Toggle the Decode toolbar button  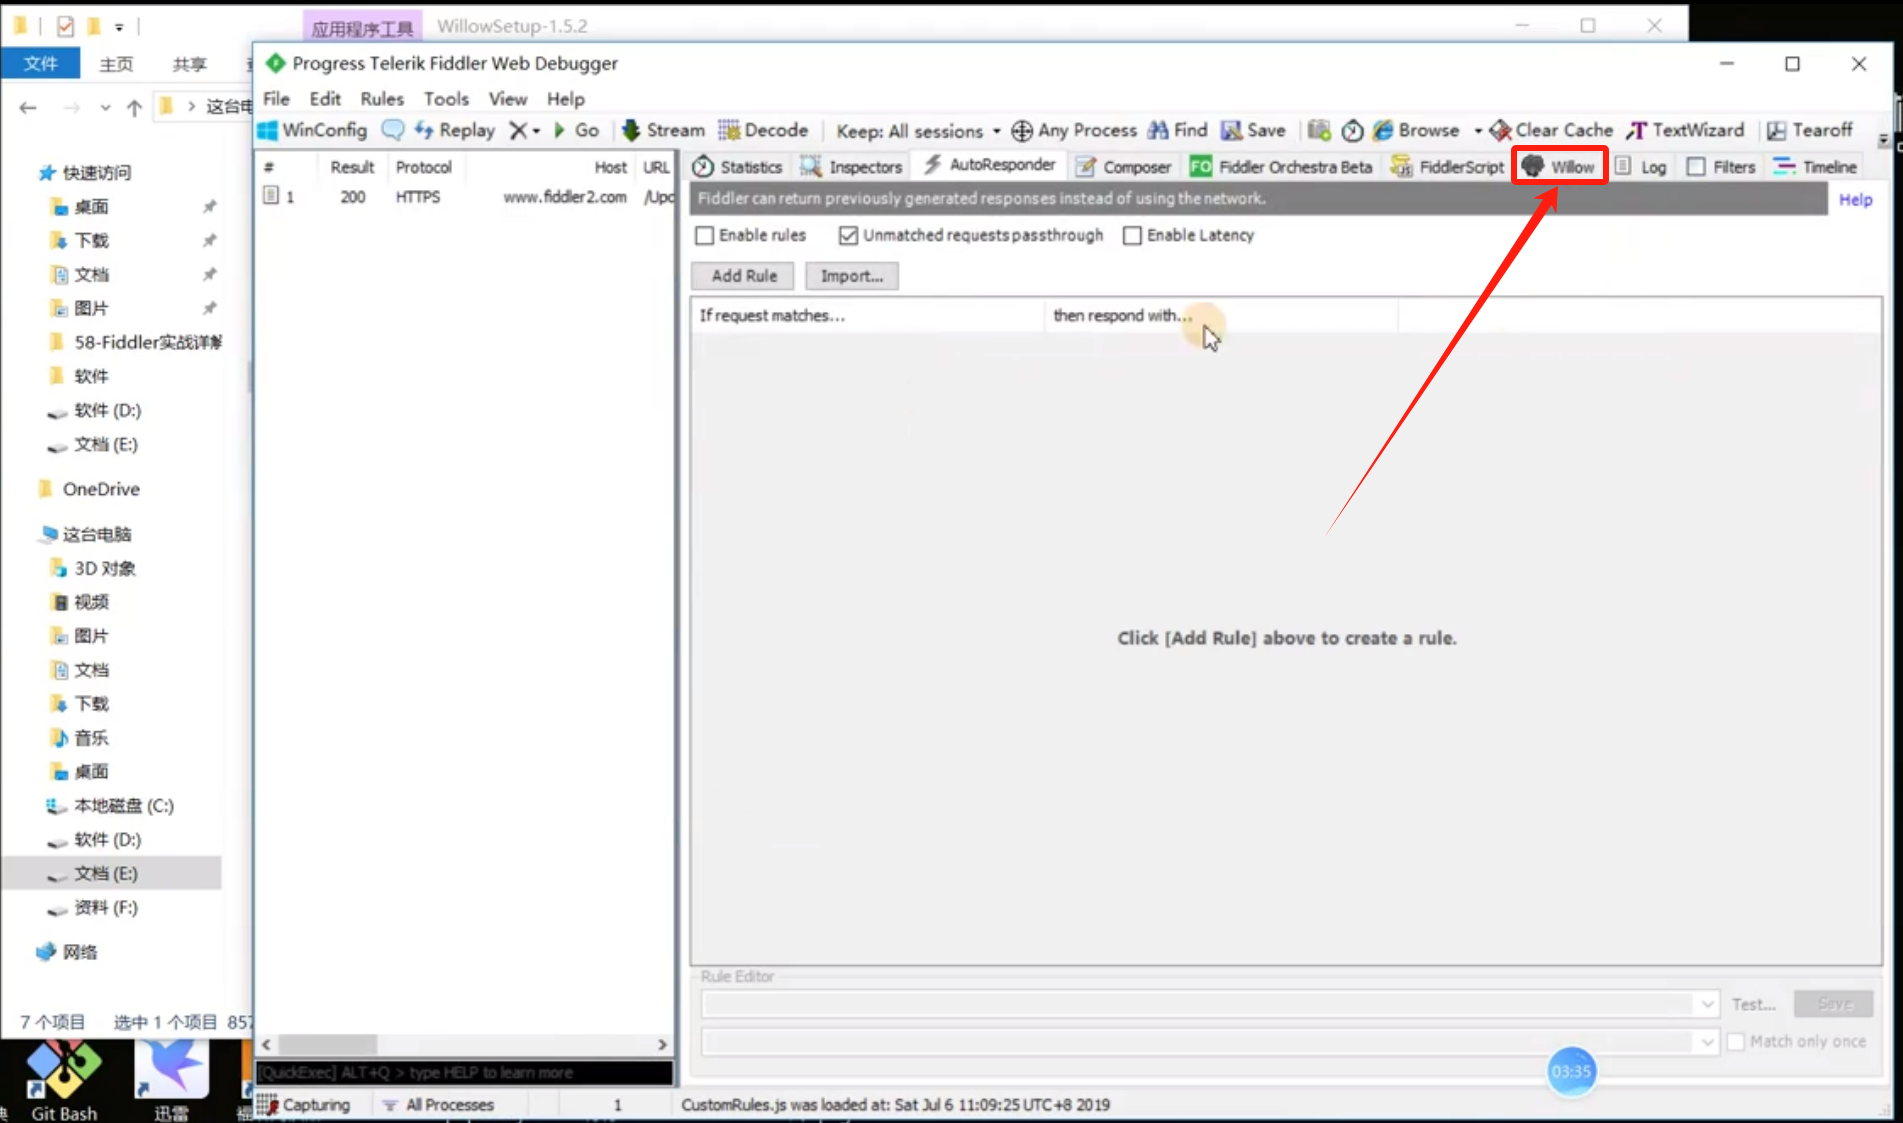pos(763,130)
